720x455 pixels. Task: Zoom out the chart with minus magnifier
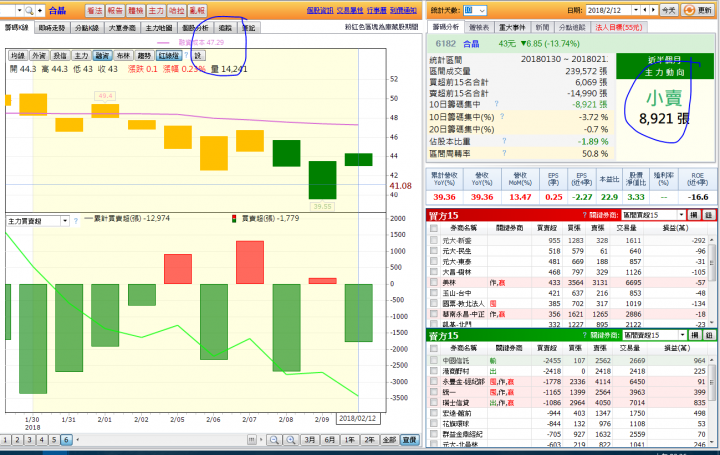click(274, 440)
